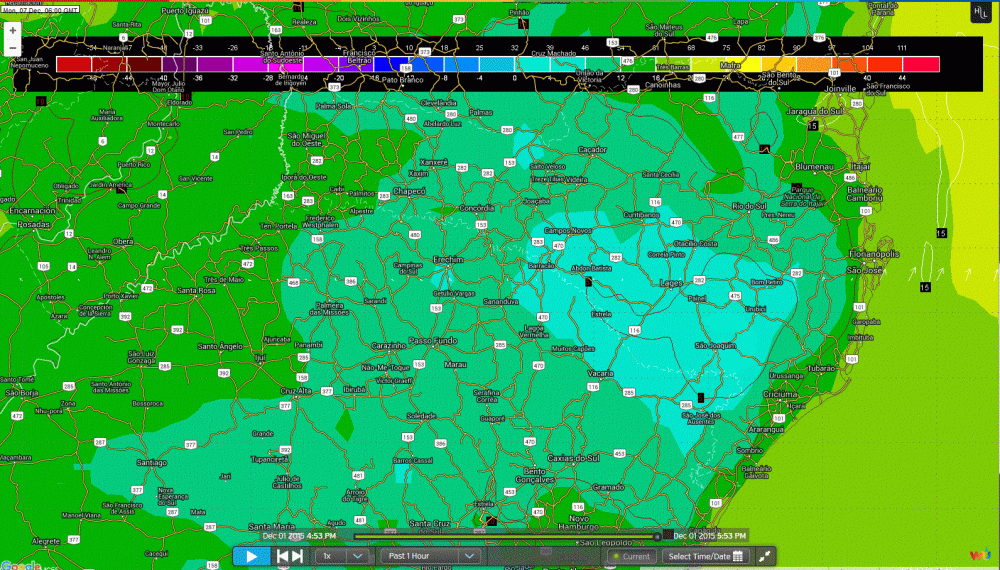Click the station marker near São José dos Ausentes

coord(701,397)
